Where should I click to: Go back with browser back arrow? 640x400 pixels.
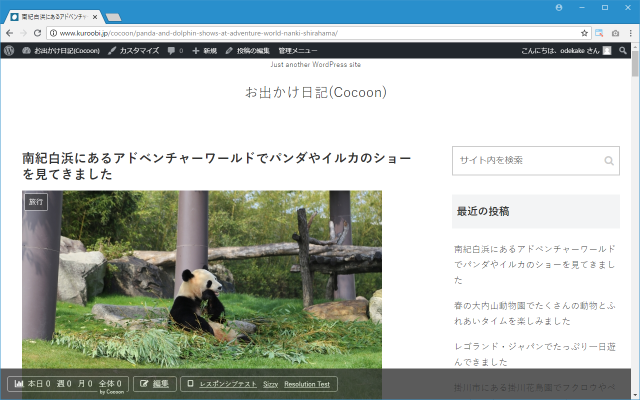9,33
